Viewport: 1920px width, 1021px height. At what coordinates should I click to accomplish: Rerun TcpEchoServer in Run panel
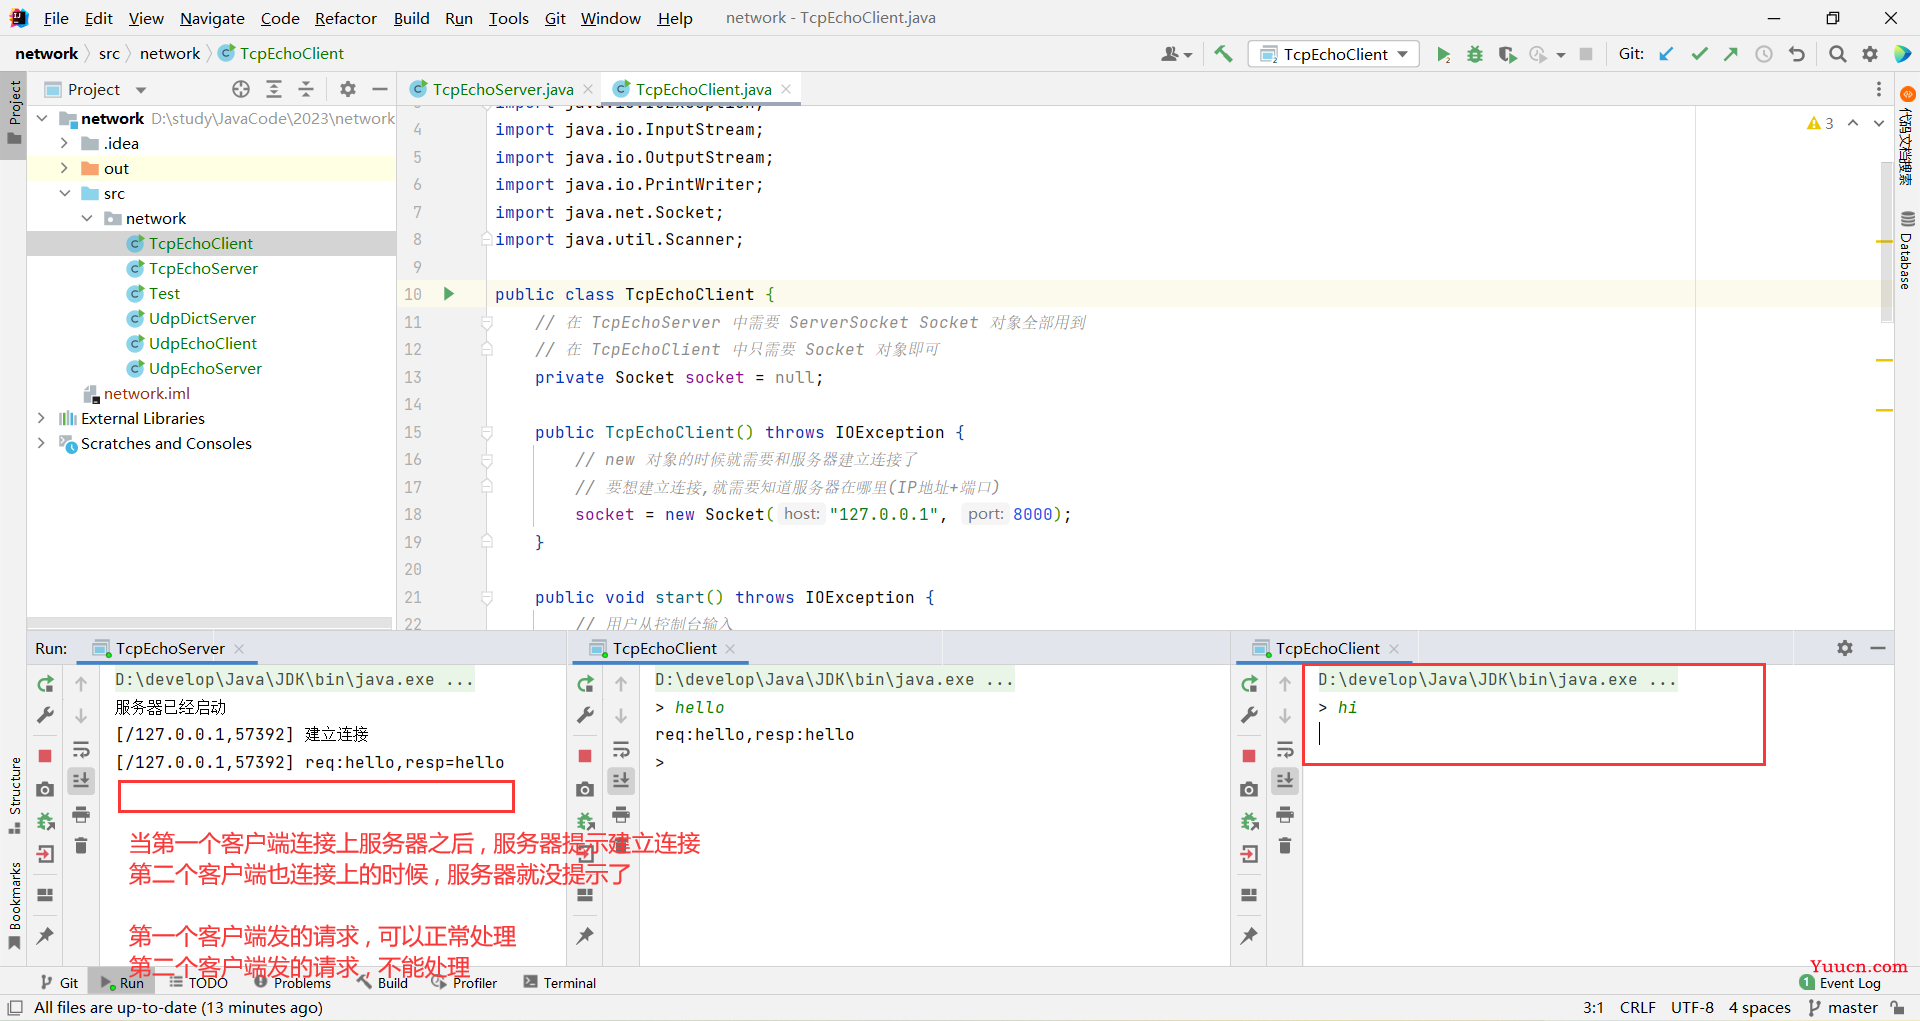[45, 684]
